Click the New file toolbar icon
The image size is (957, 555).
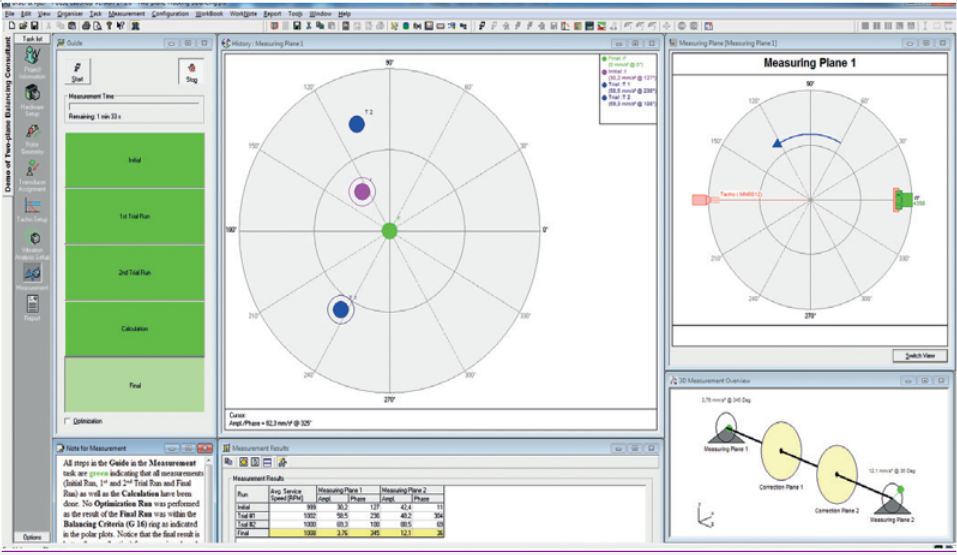pos(12,26)
